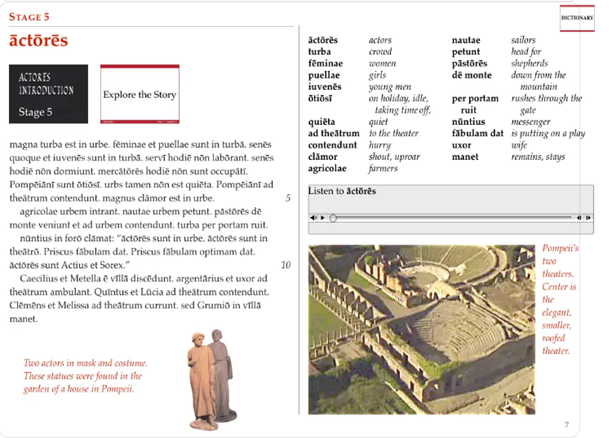
Task: Click the 'Listen to āctōrēs' label
Action: (342, 191)
